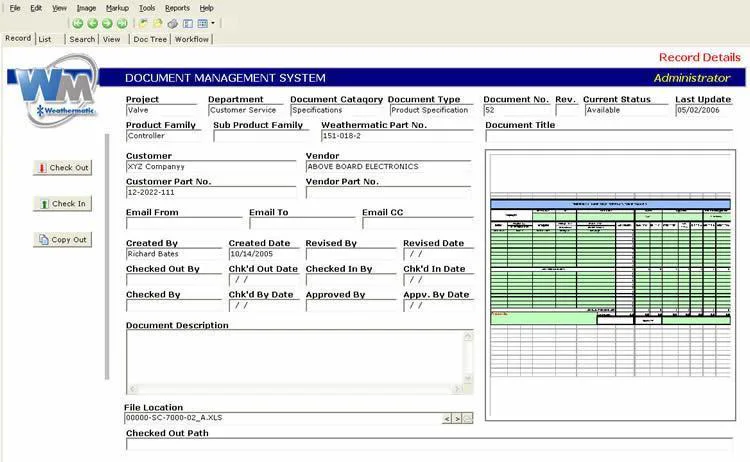
Task: Click the Document Description vertical scrollbar
Action: click(468, 358)
